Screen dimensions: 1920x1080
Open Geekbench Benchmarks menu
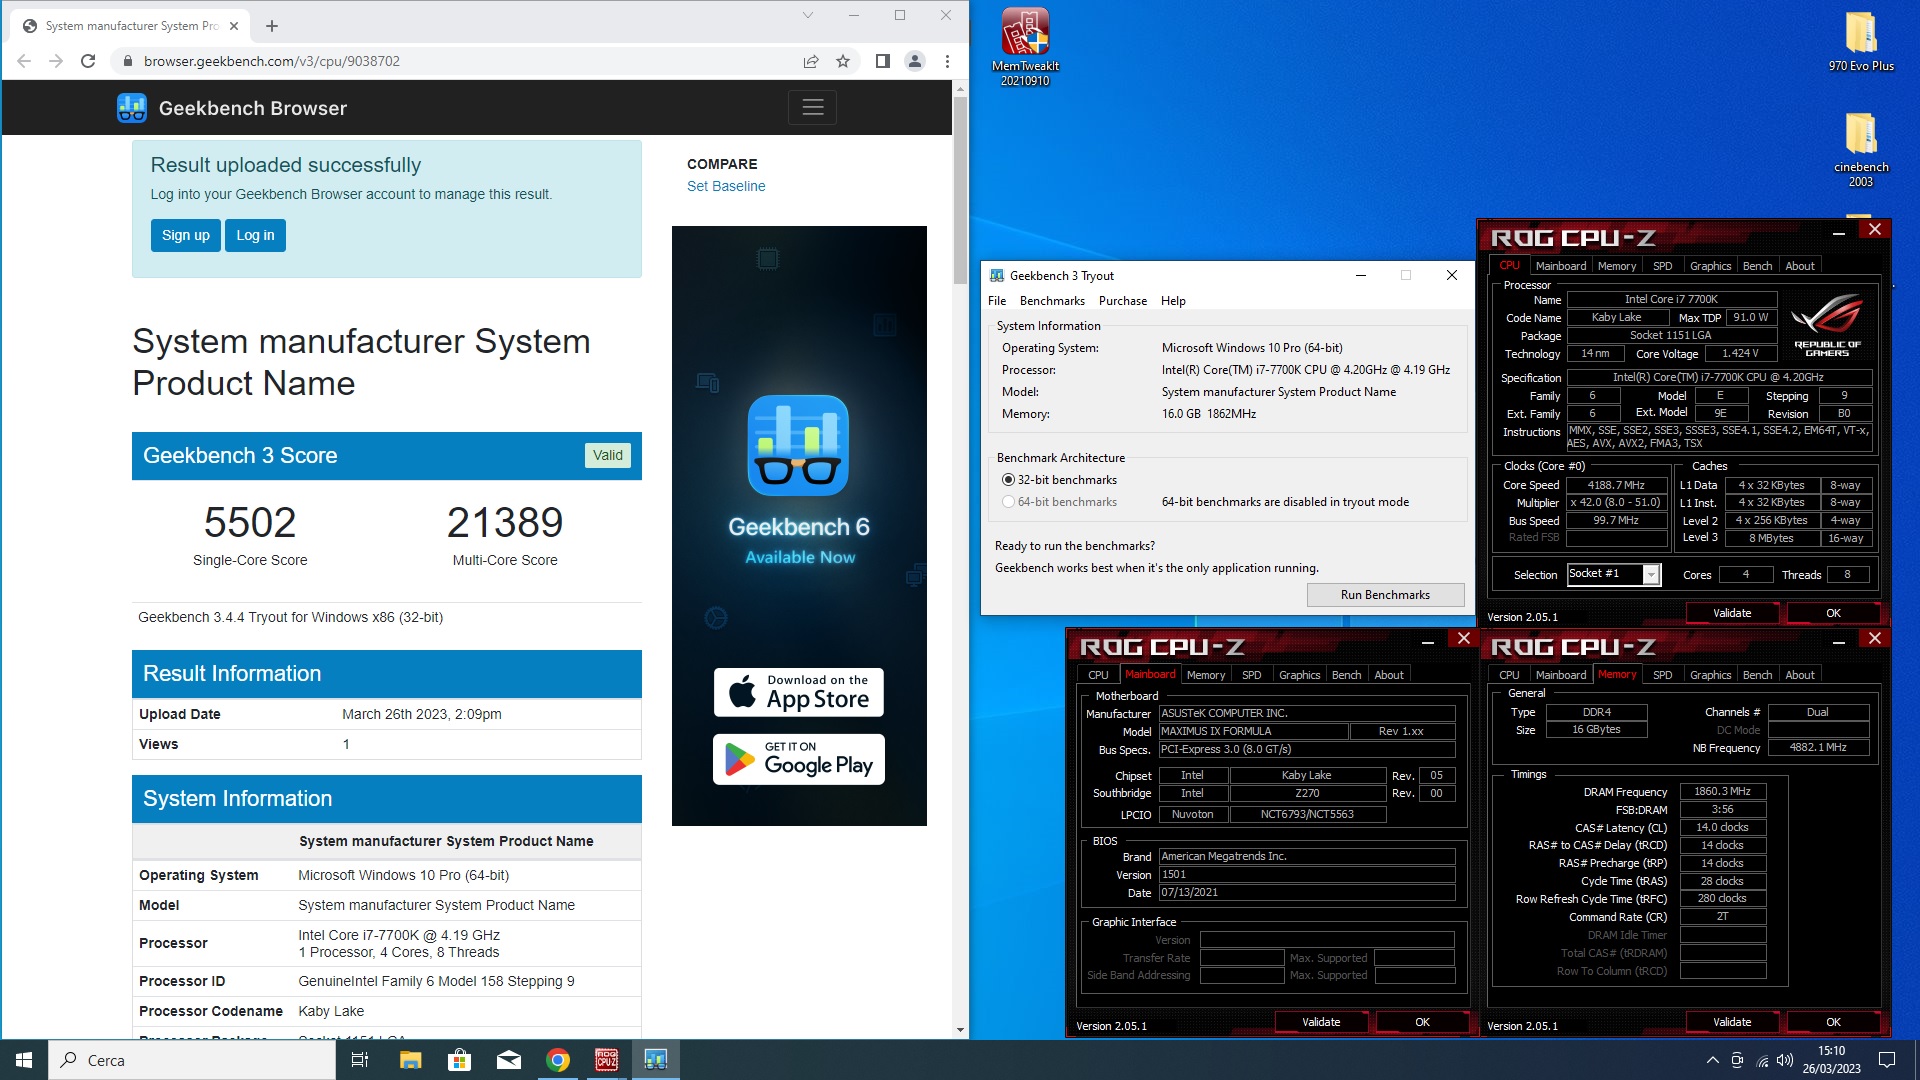coord(1052,301)
